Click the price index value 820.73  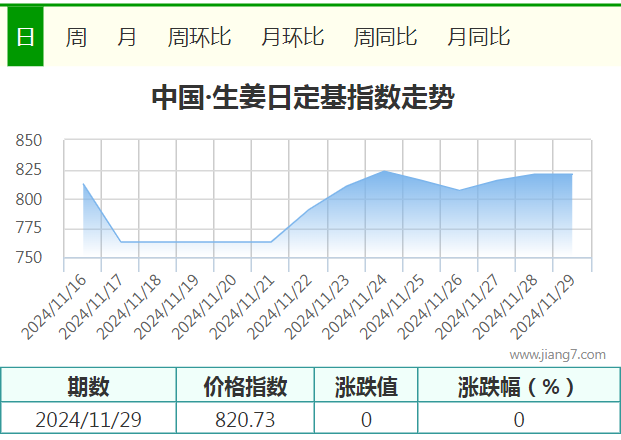point(245,420)
